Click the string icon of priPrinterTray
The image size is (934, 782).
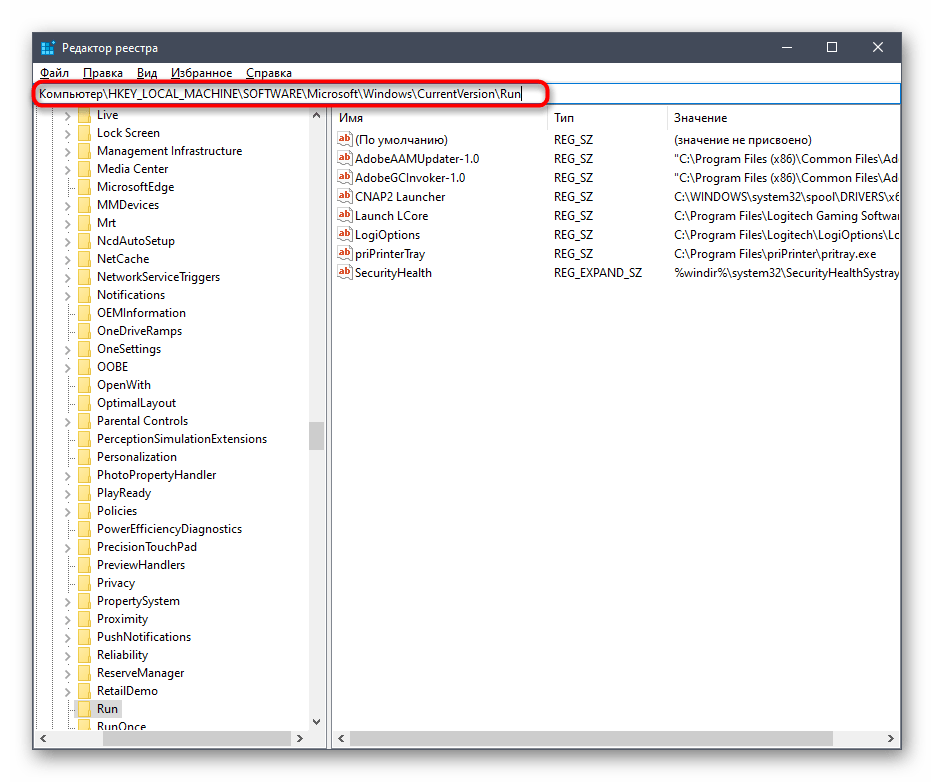click(344, 254)
